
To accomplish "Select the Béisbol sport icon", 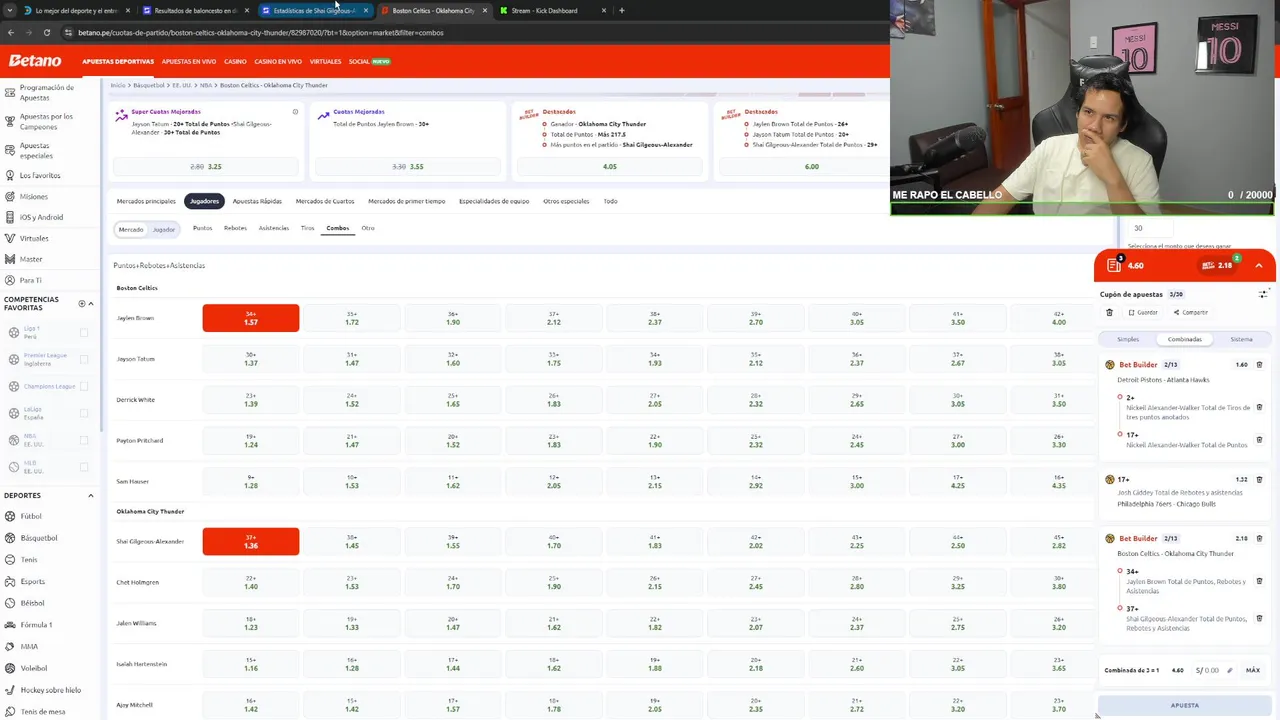I will 9,603.
